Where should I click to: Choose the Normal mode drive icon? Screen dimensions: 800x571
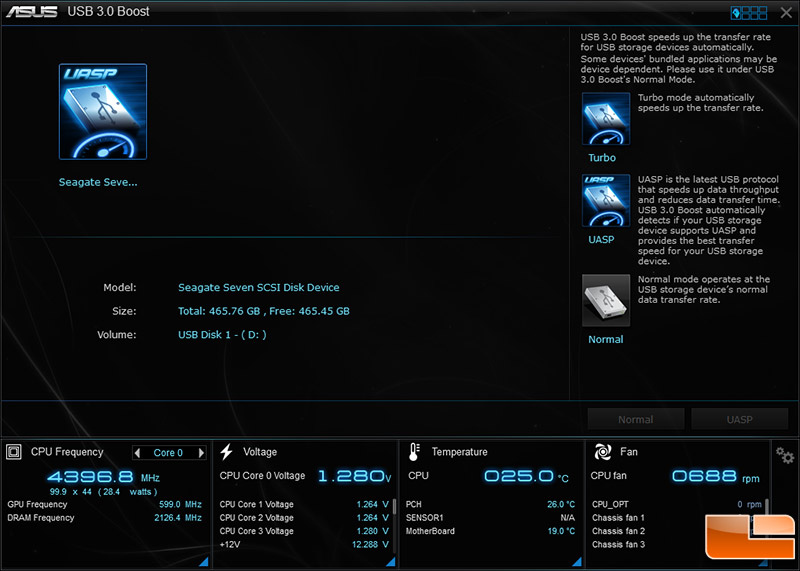coord(606,300)
